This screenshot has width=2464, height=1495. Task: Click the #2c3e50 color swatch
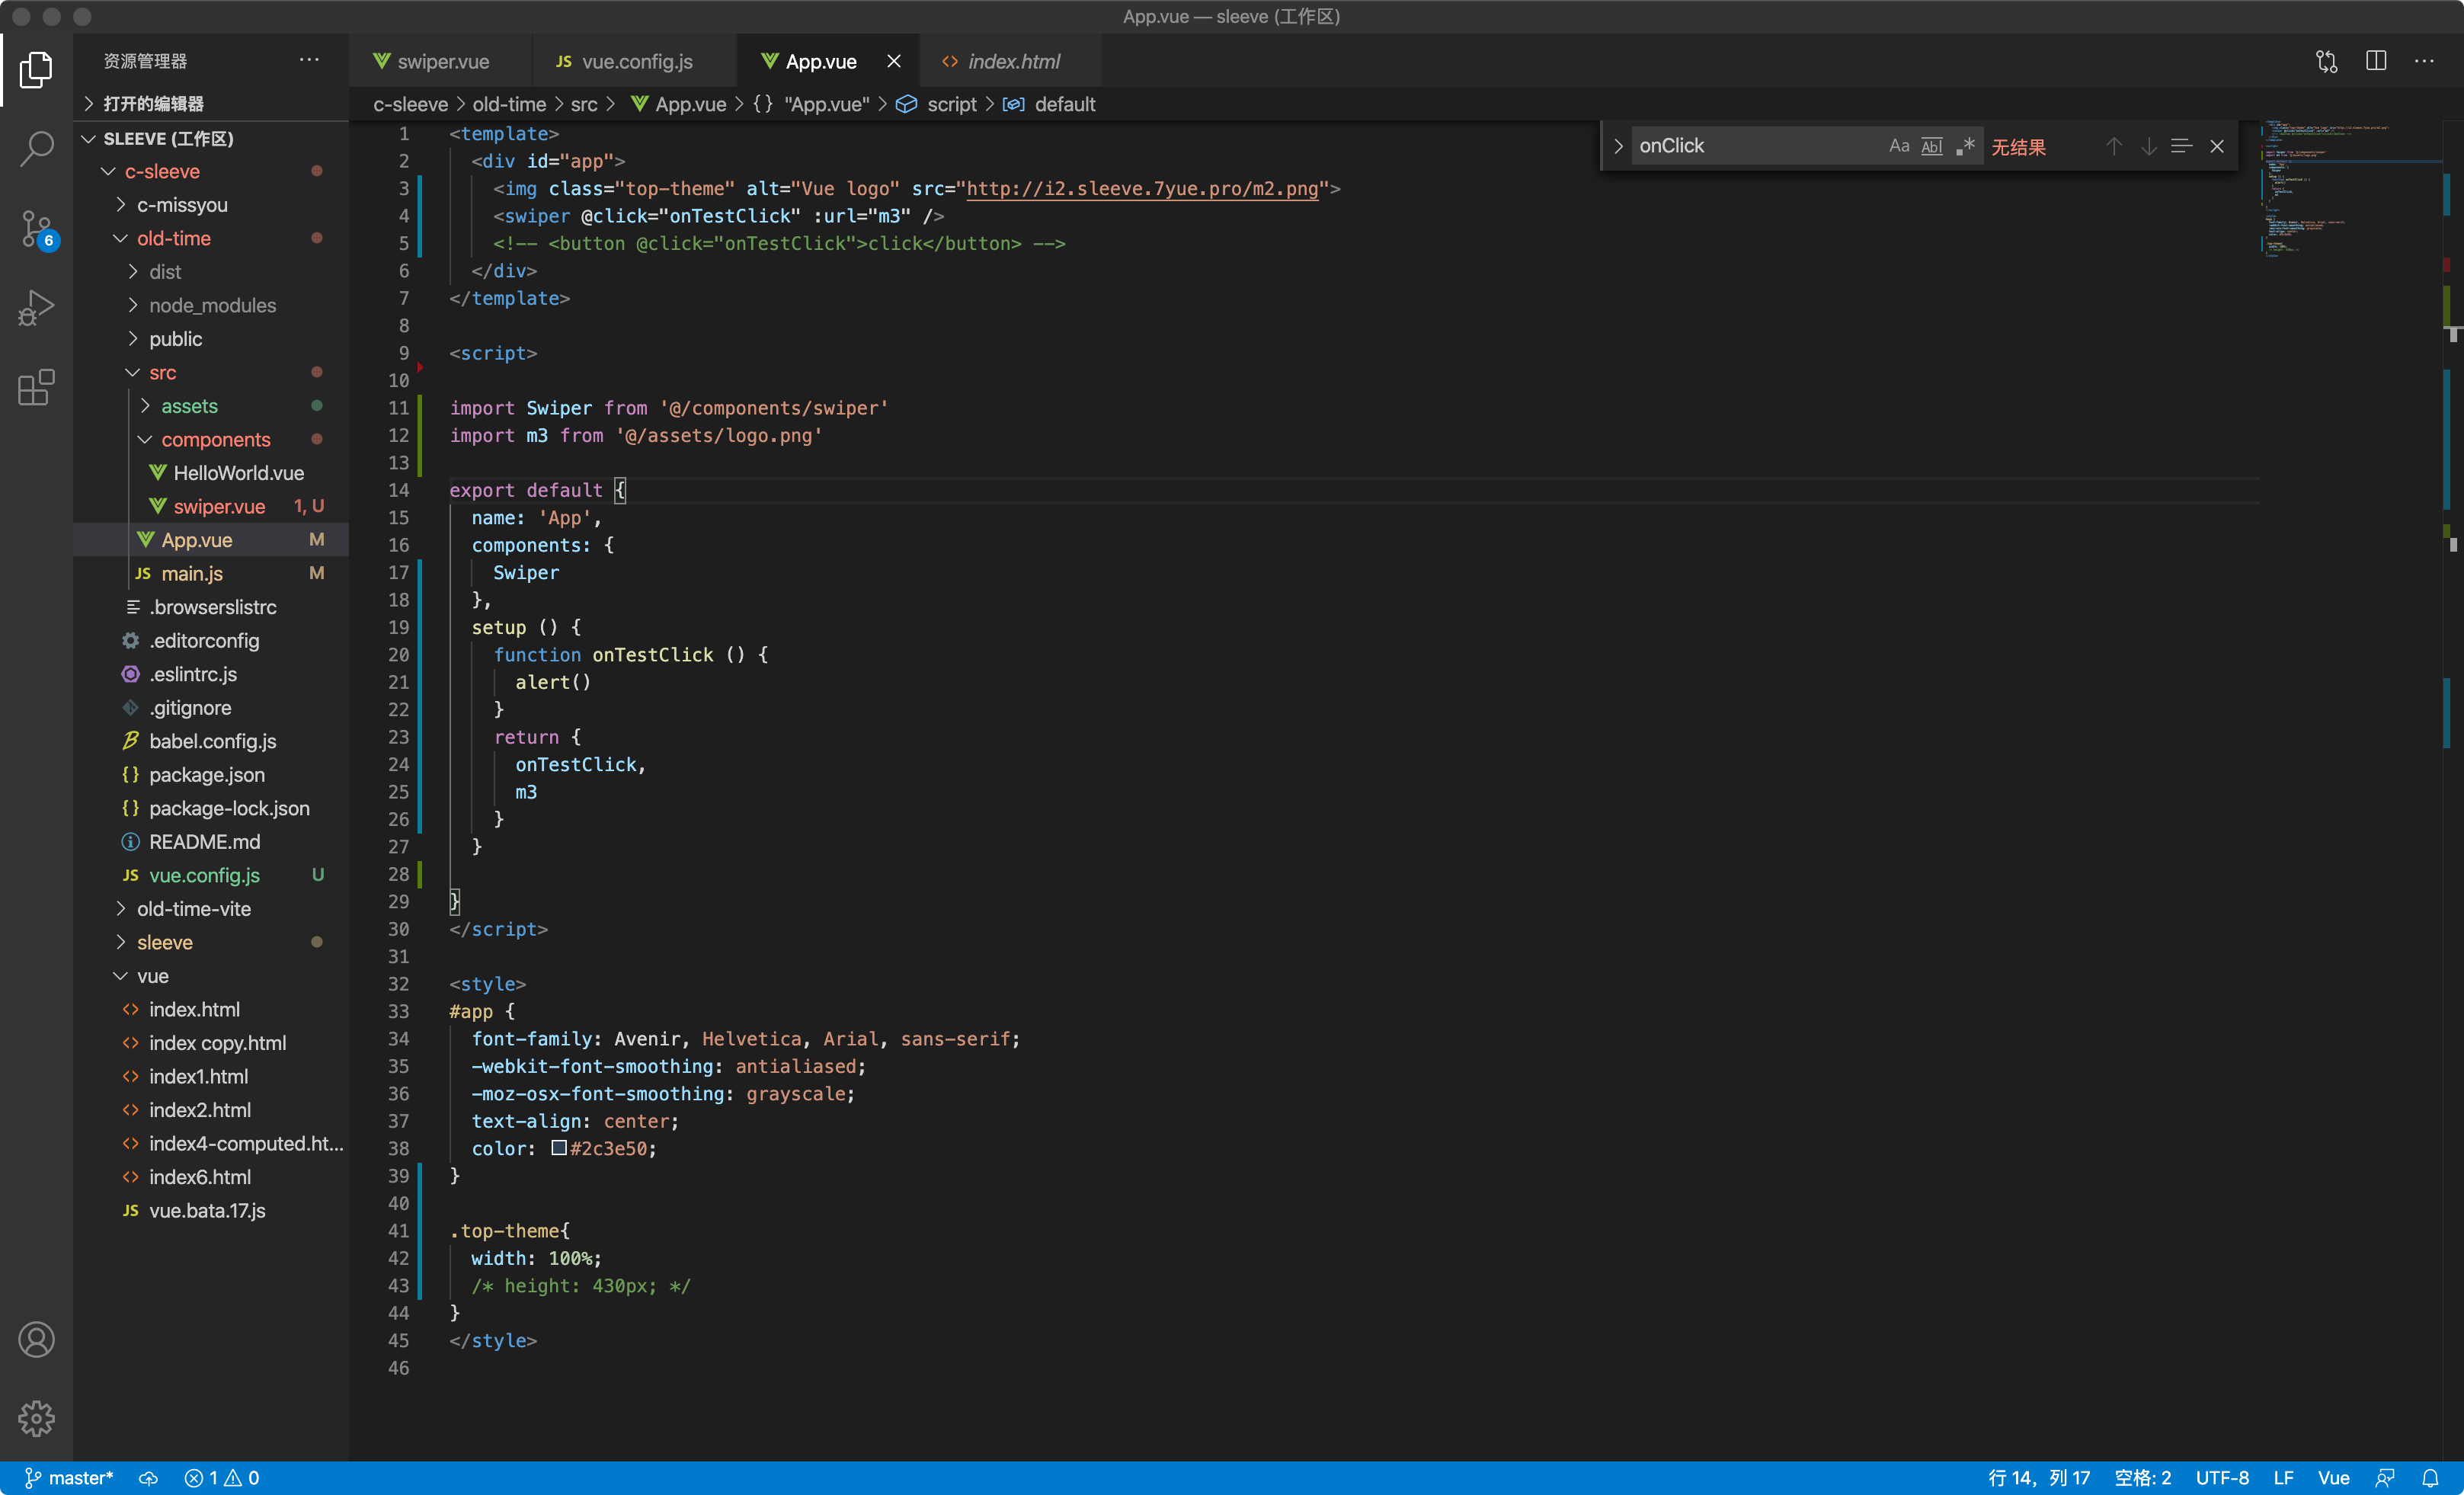(559, 1148)
